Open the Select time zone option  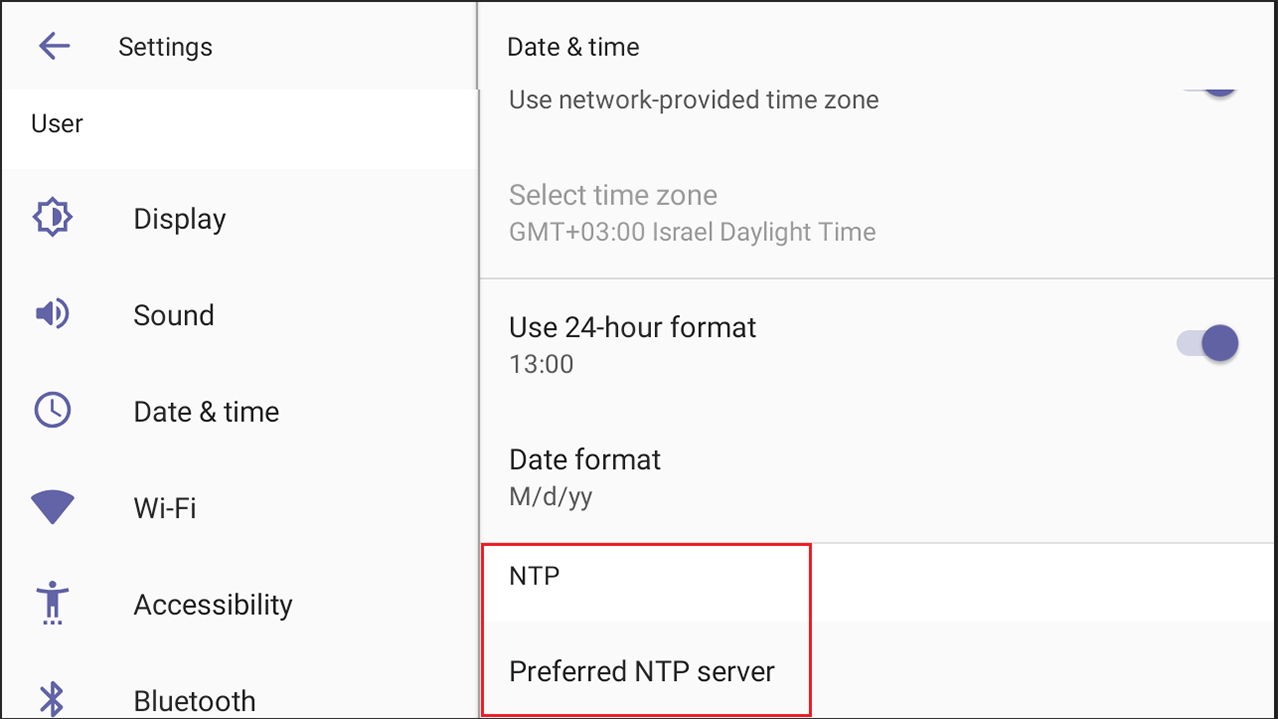(x=879, y=213)
